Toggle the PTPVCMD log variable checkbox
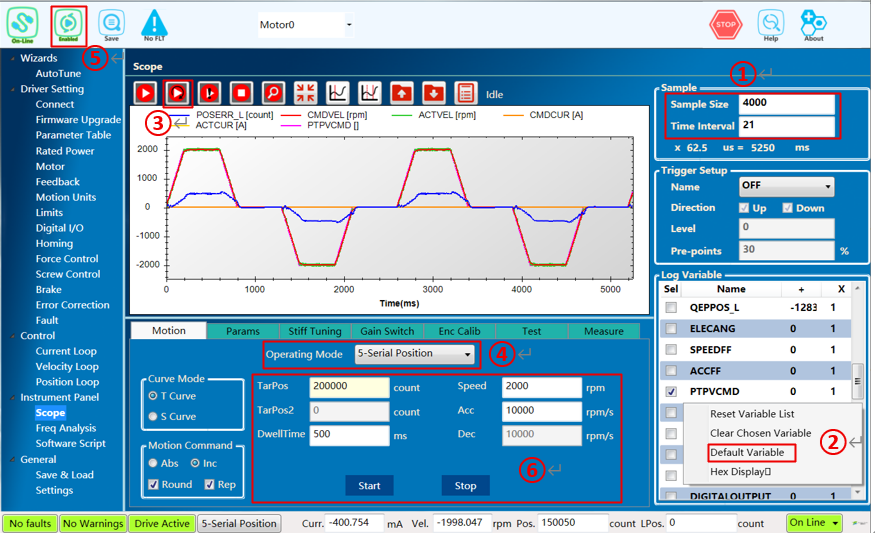The height and width of the screenshot is (533, 875). [671, 392]
